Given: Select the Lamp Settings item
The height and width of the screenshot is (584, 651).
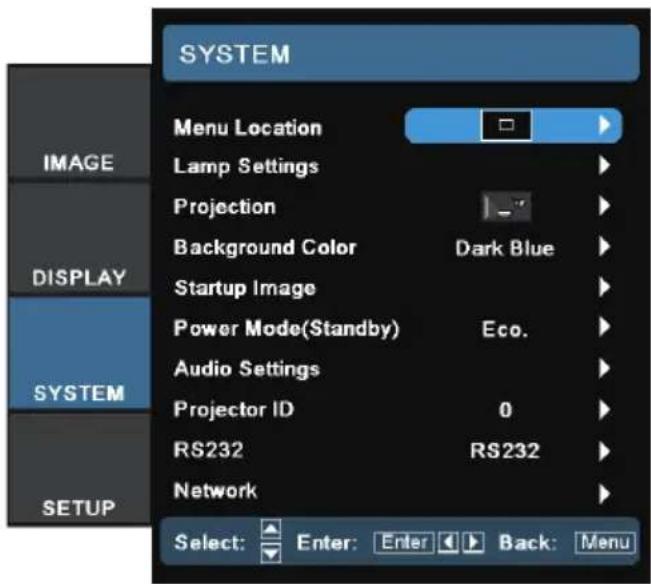Looking at the screenshot, I should 246,166.
